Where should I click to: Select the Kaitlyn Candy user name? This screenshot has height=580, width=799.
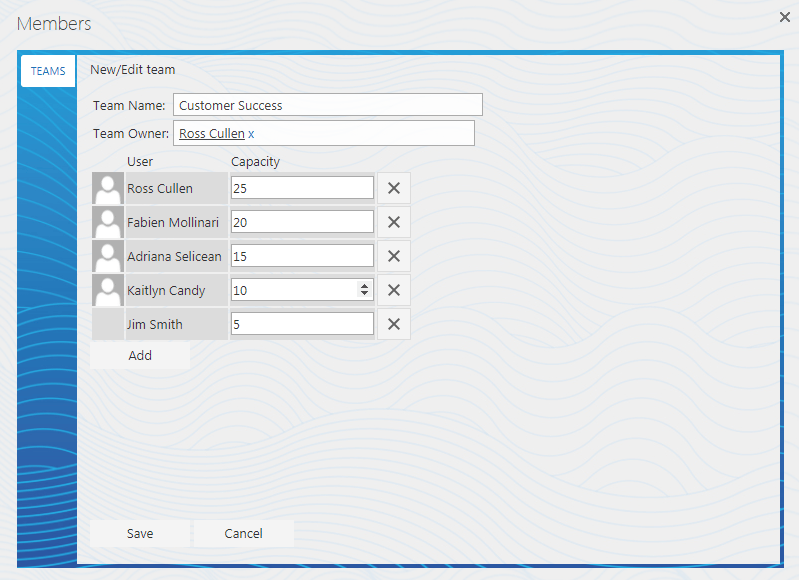click(166, 291)
